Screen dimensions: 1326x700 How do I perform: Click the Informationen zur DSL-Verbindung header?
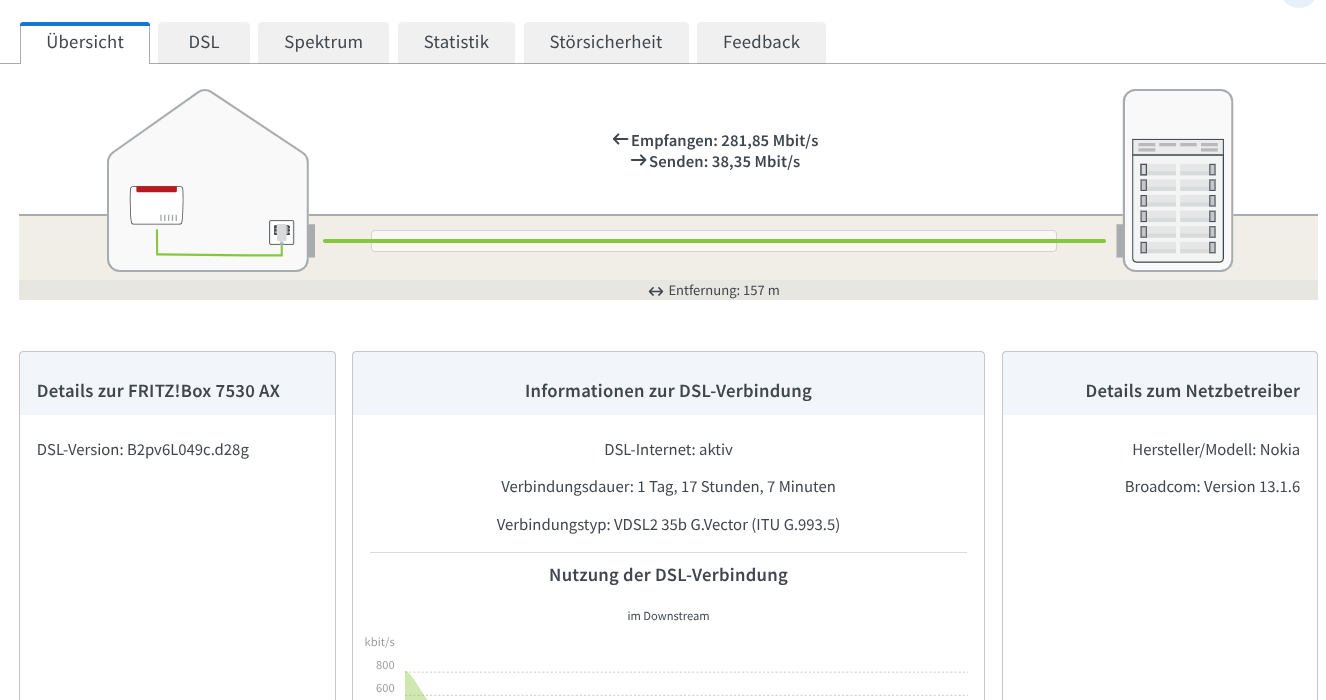[x=668, y=391]
